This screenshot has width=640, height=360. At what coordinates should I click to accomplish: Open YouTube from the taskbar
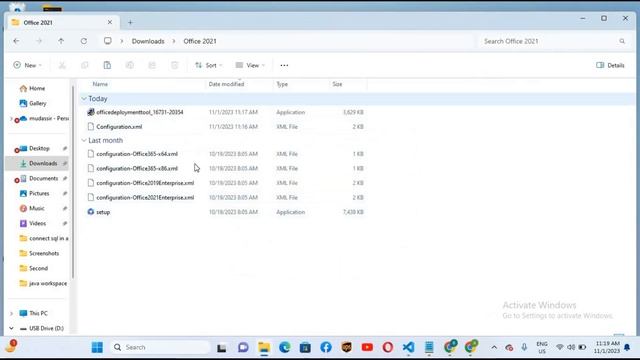pos(367,347)
